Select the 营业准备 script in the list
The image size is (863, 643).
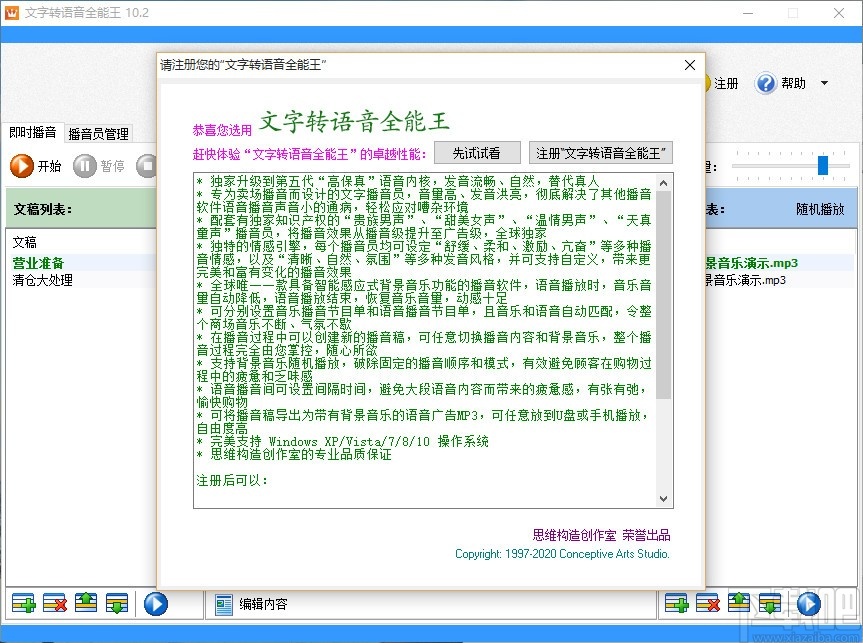(37, 262)
